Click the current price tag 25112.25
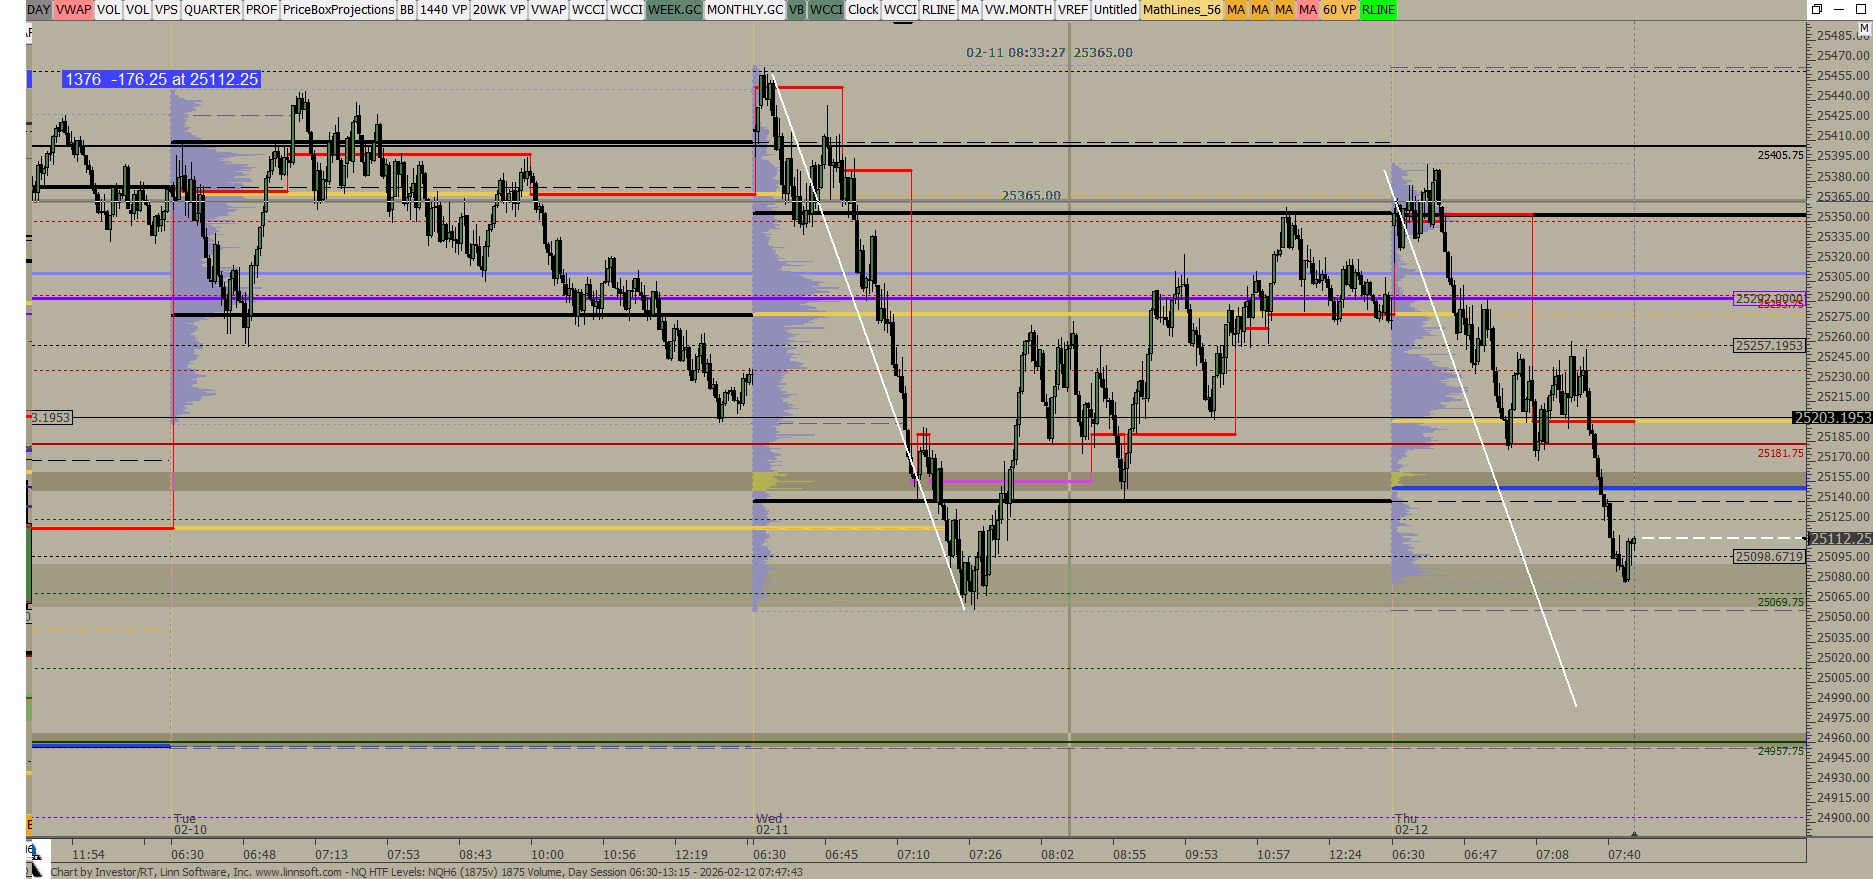 click(1840, 538)
